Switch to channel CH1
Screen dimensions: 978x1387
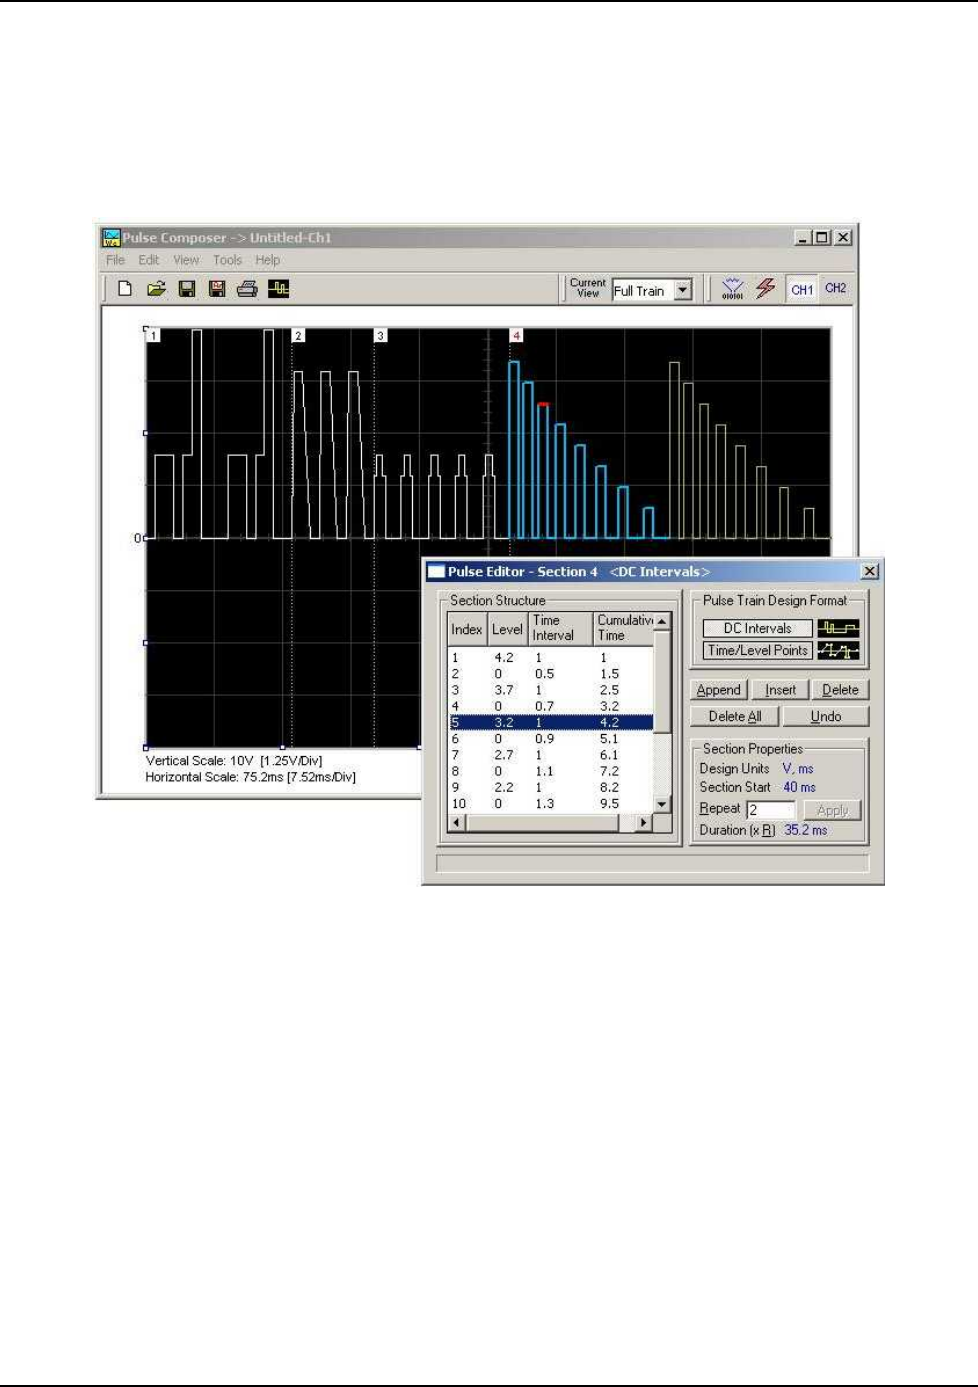click(802, 289)
